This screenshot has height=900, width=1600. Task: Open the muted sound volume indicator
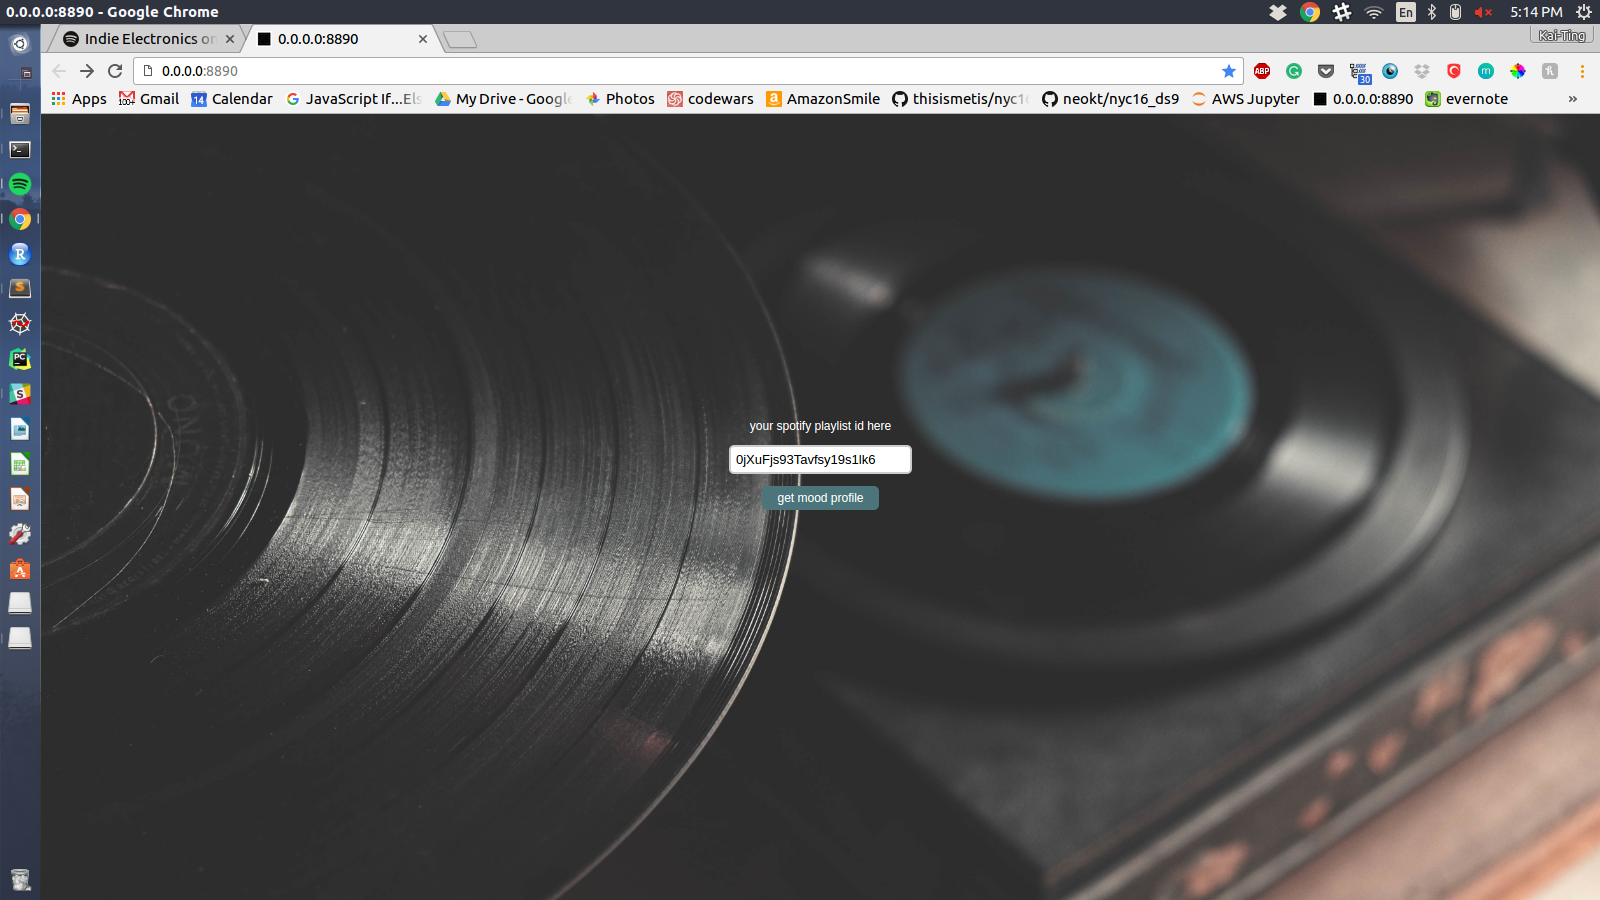click(x=1484, y=12)
